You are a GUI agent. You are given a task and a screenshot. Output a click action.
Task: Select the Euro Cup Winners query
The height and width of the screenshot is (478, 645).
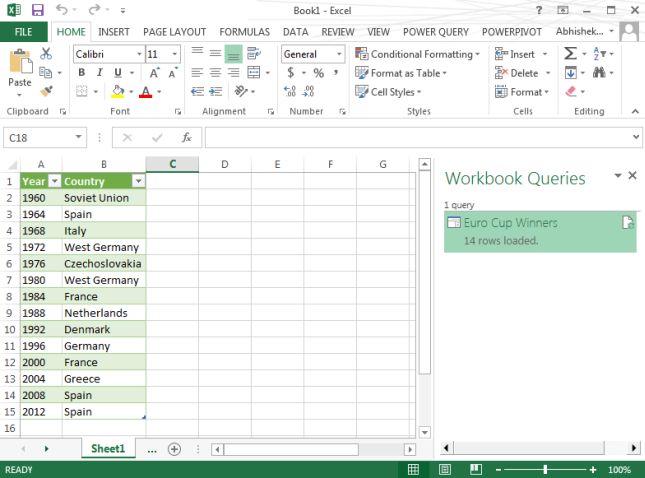(540, 232)
